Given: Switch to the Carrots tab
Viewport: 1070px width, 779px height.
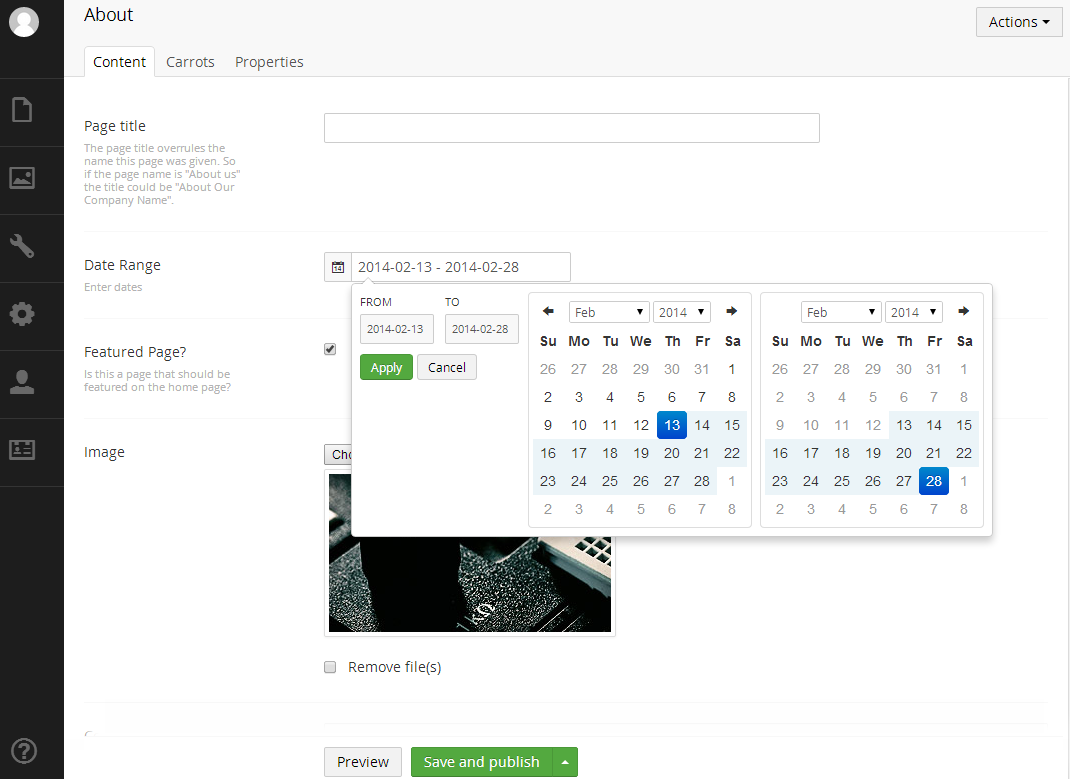Looking at the screenshot, I should click(190, 62).
